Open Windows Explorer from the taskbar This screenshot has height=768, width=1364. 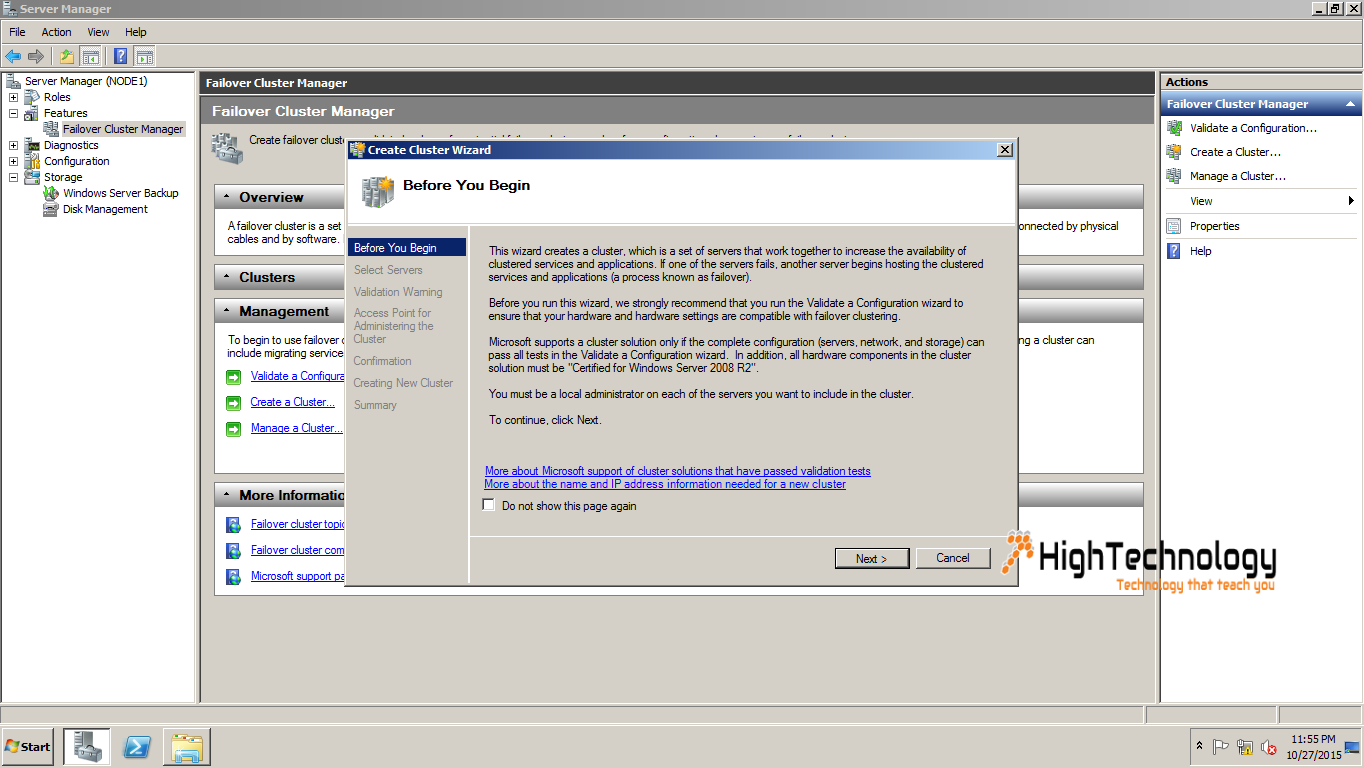(x=187, y=747)
